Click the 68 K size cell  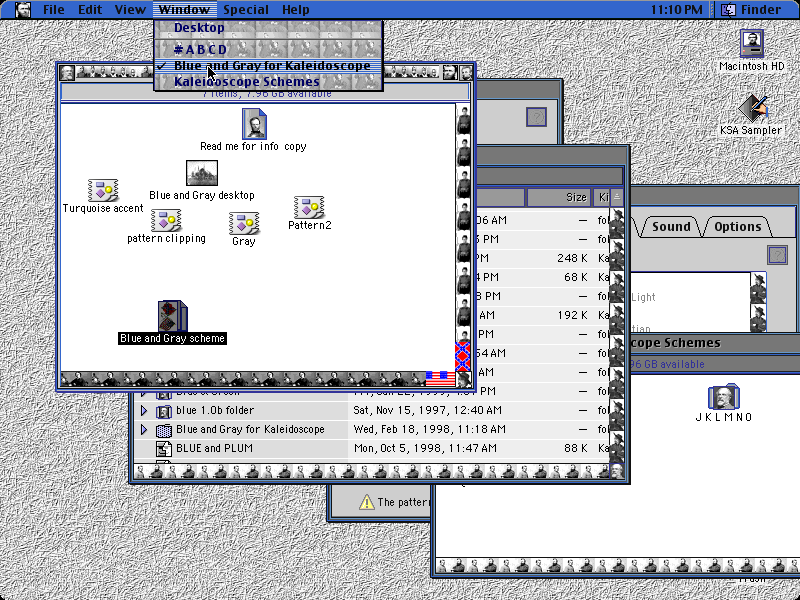point(575,277)
